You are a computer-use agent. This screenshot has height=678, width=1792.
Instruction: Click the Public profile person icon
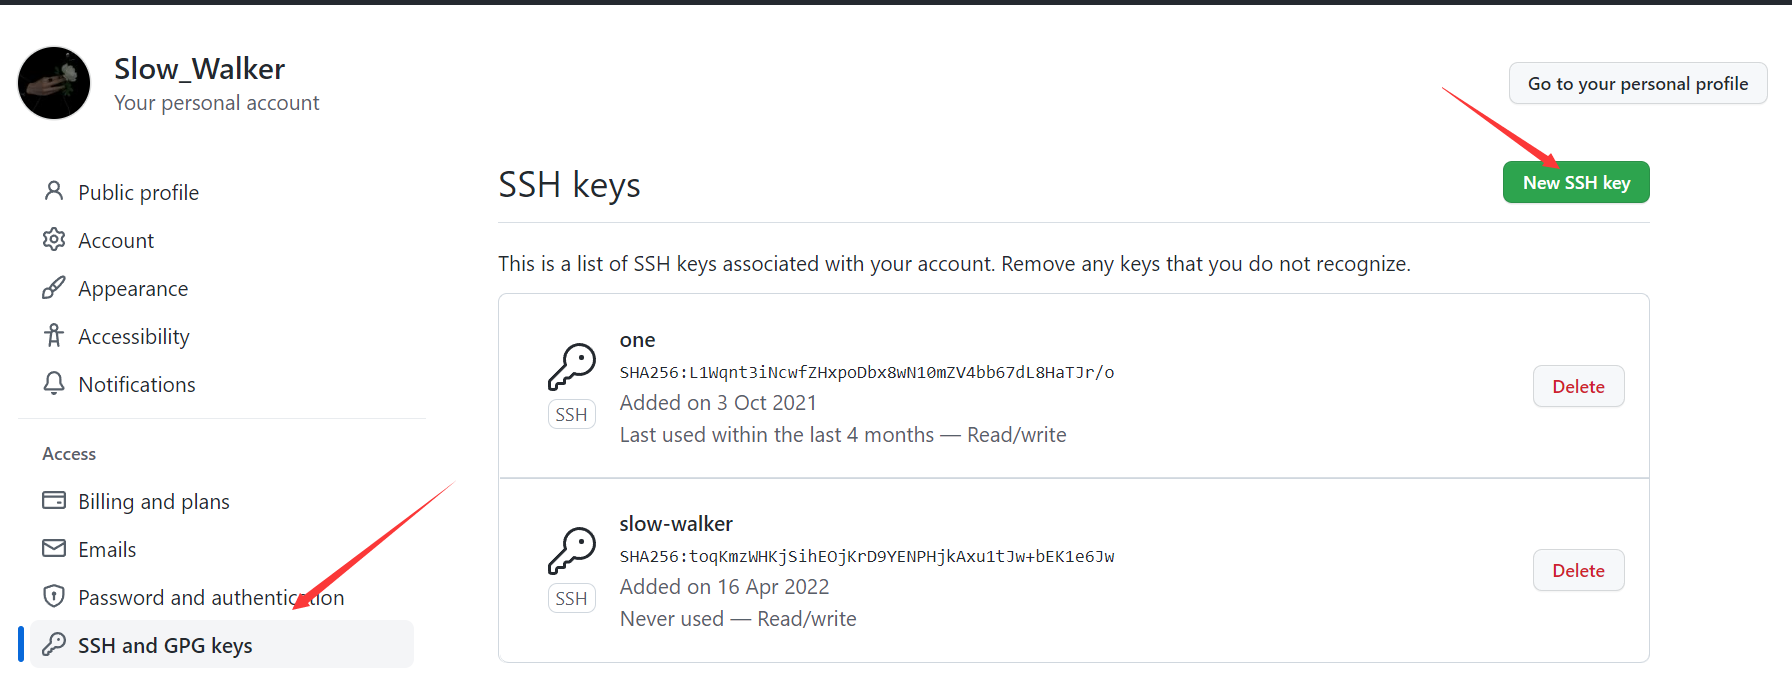click(54, 191)
